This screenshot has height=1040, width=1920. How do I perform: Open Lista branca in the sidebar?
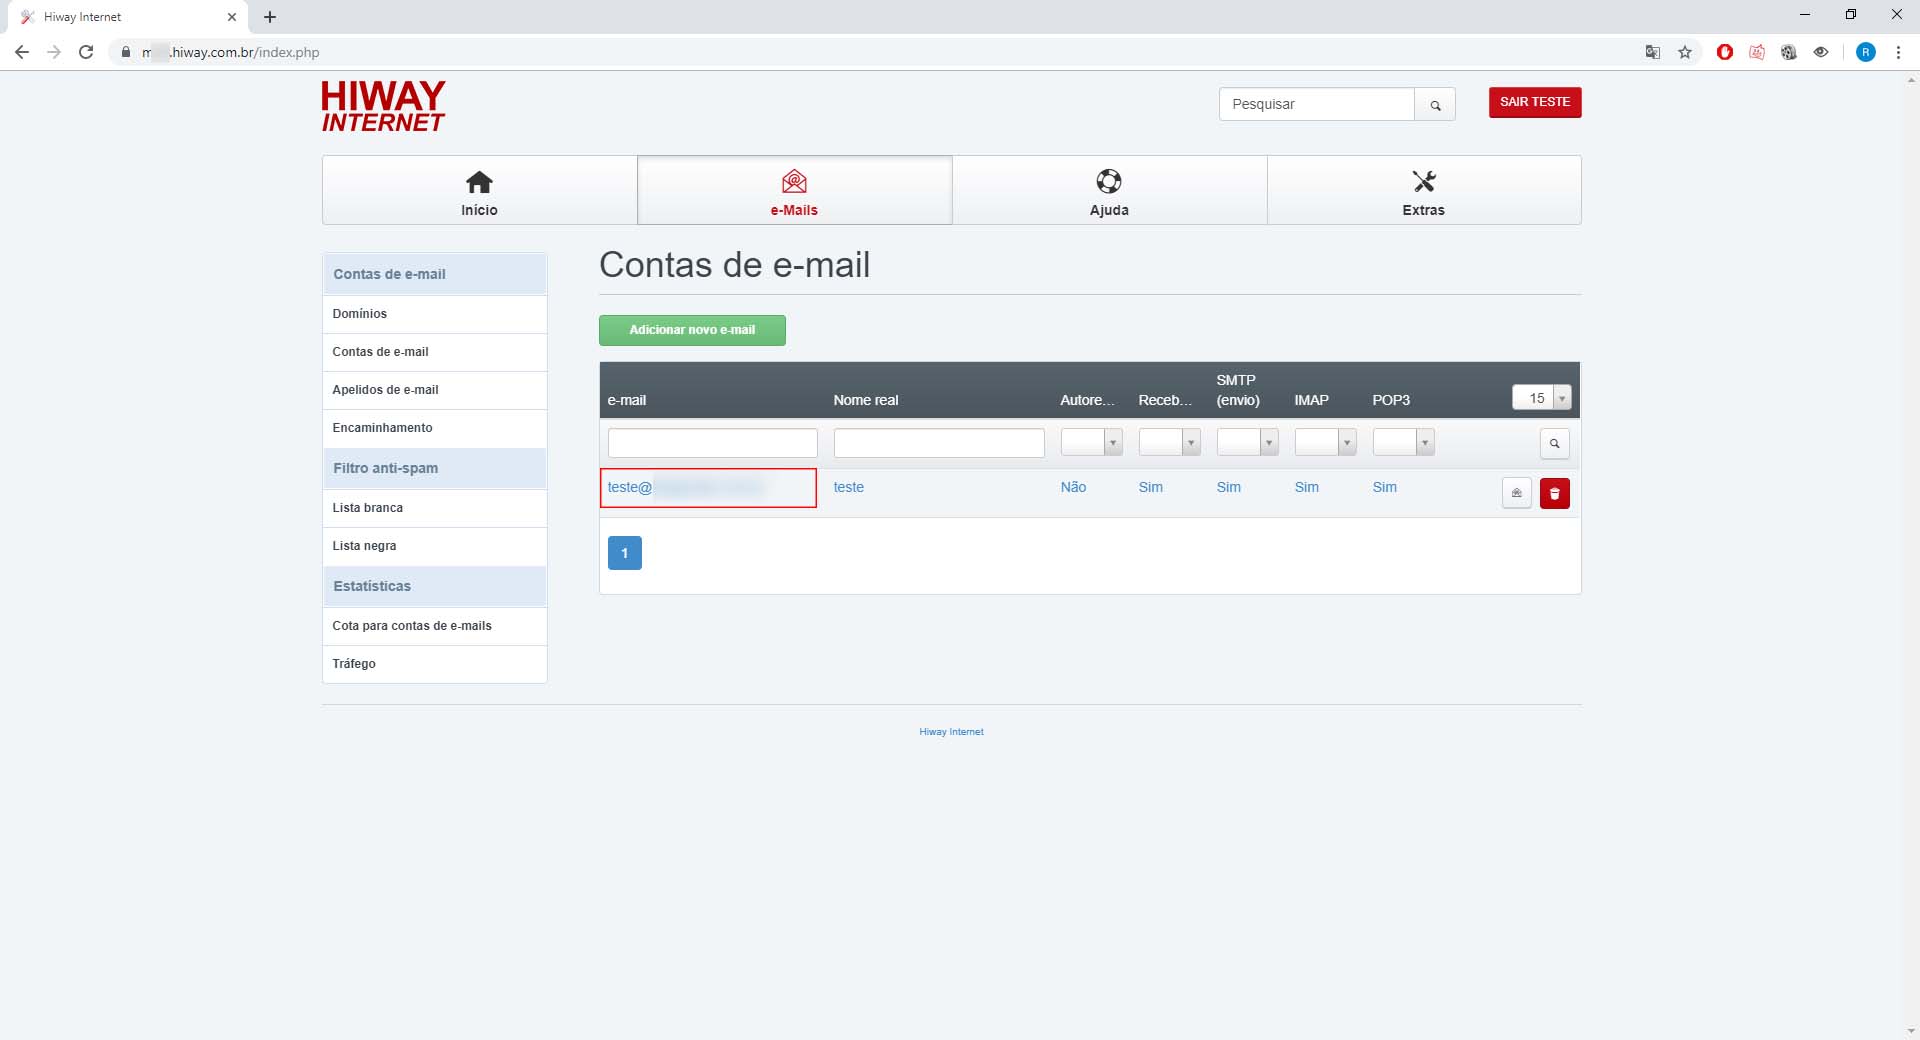pyautogui.click(x=434, y=508)
